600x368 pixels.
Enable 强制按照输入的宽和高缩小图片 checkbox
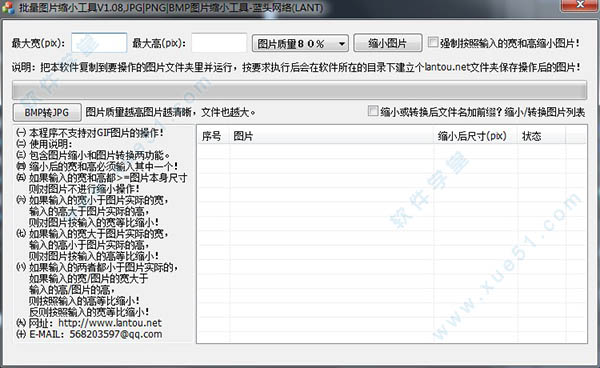pyautogui.click(x=433, y=42)
